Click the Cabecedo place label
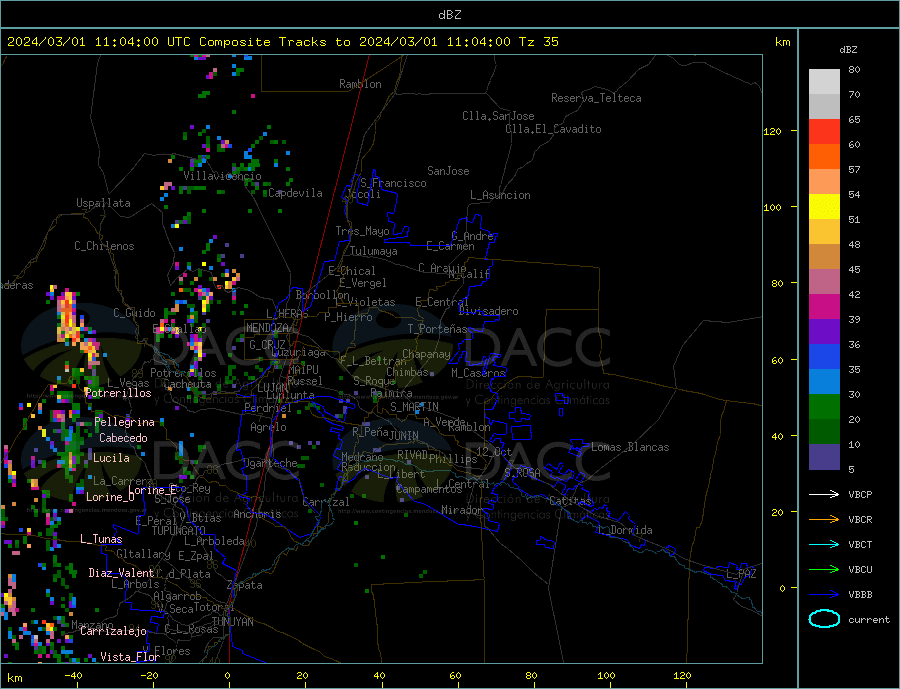 pos(123,438)
